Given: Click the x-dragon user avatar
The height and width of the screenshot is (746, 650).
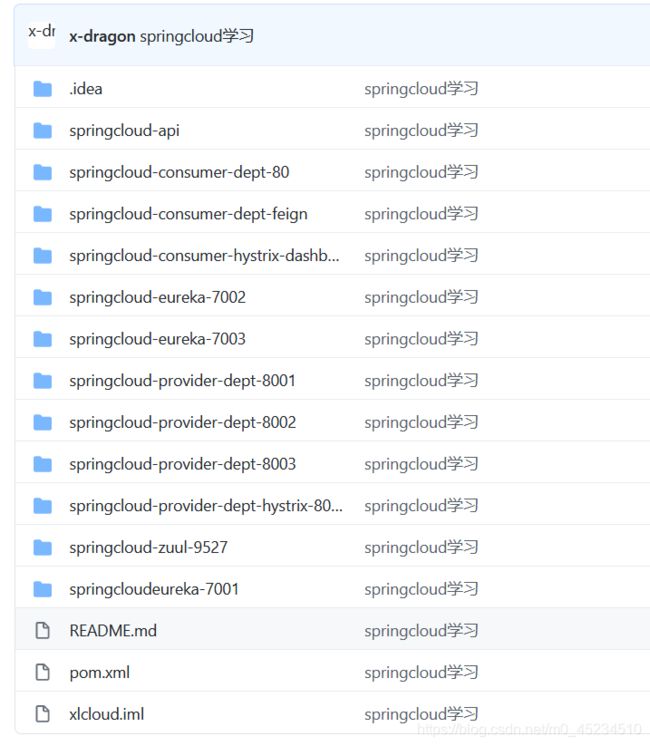Looking at the screenshot, I should [41, 35].
